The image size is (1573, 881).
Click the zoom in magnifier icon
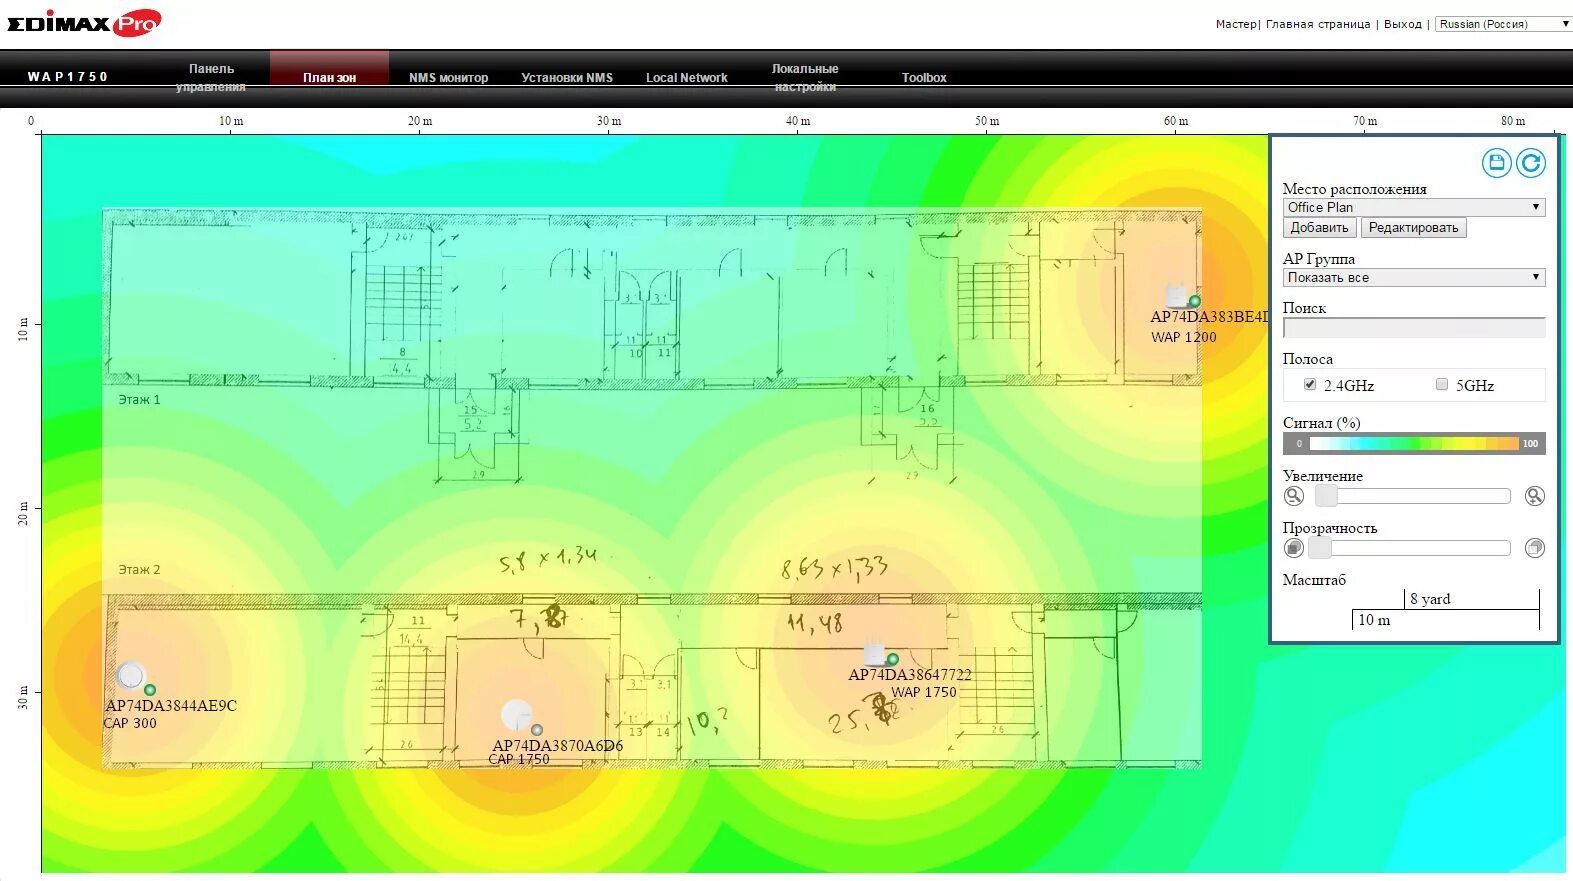coord(1535,496)
